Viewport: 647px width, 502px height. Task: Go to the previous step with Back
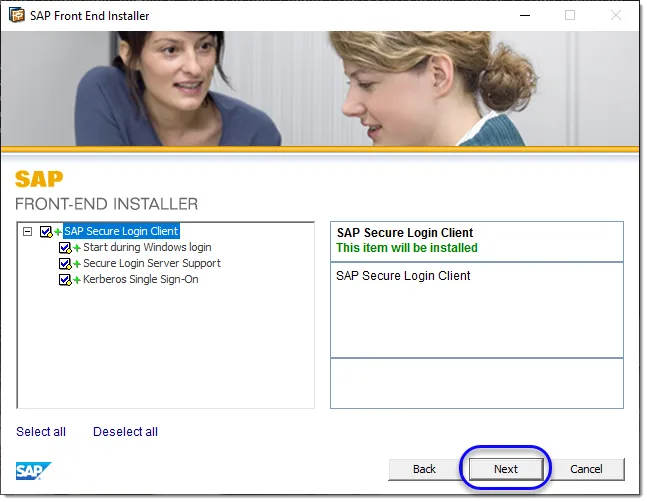pyautogui.click(x=424, y=469)
